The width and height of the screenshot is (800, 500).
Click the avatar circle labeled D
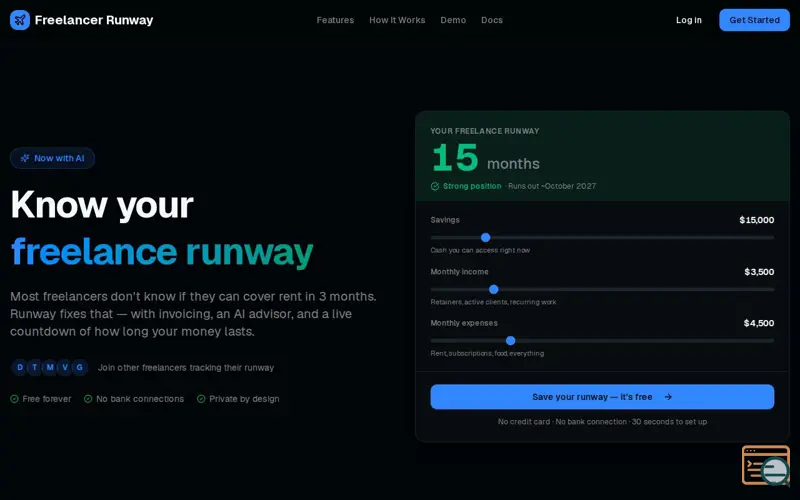20,367
